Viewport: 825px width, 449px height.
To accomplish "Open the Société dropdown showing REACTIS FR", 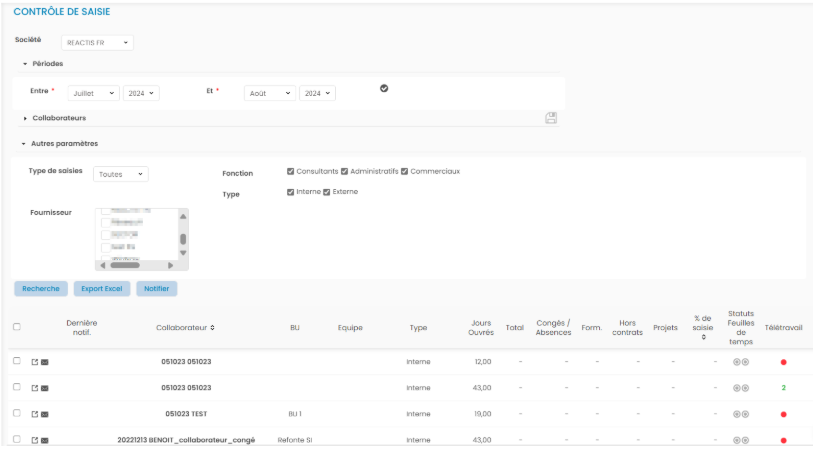I will 98,43.
